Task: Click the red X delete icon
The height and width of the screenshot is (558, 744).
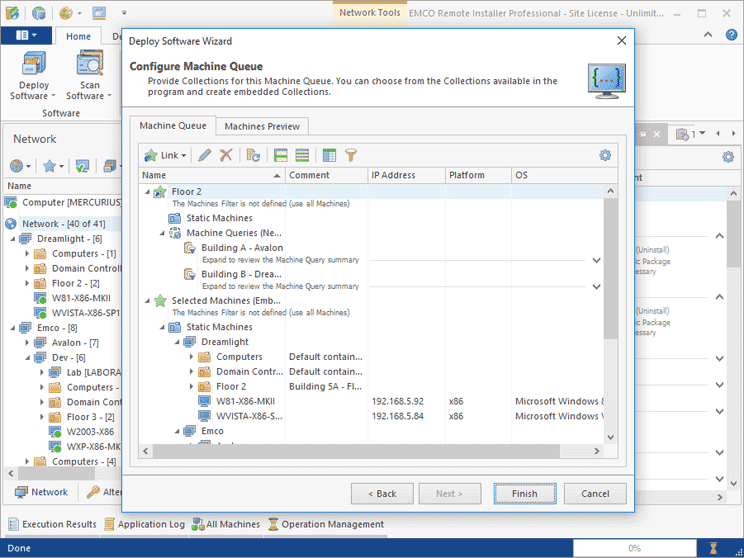Action: 226,155
